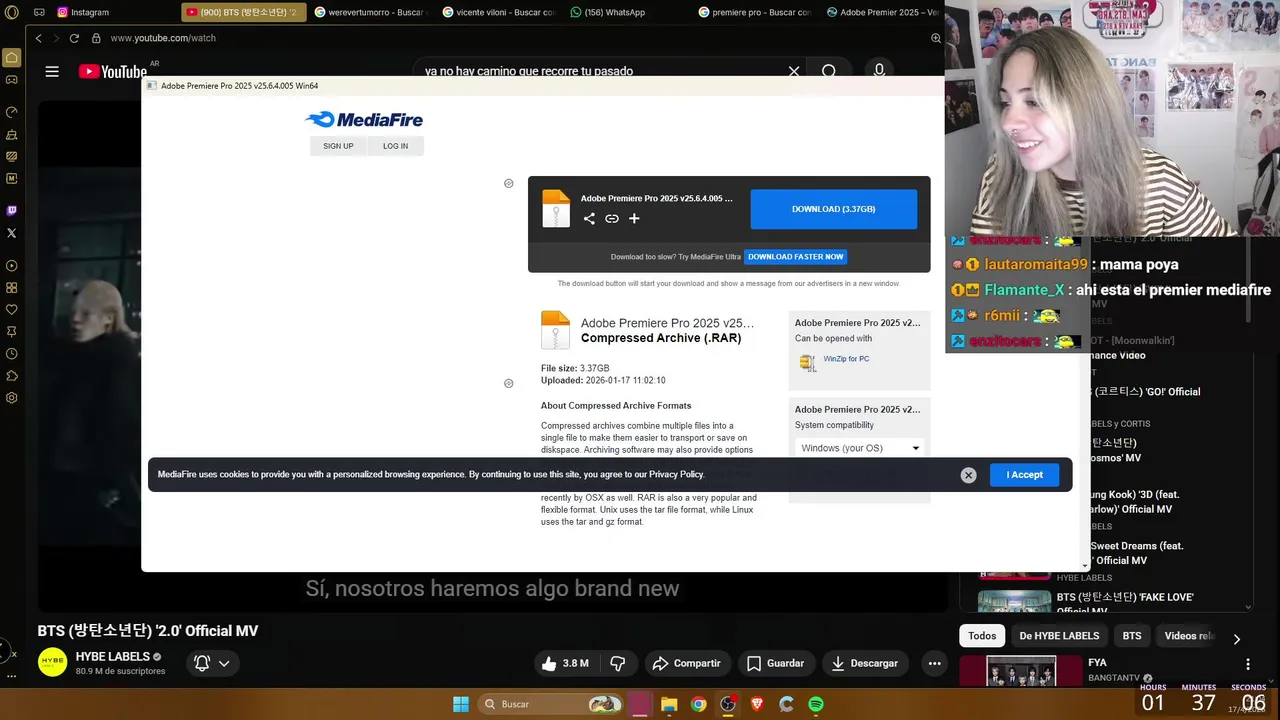Start YouTube voice search microphone
The image size is (1280, 720).
879,70
